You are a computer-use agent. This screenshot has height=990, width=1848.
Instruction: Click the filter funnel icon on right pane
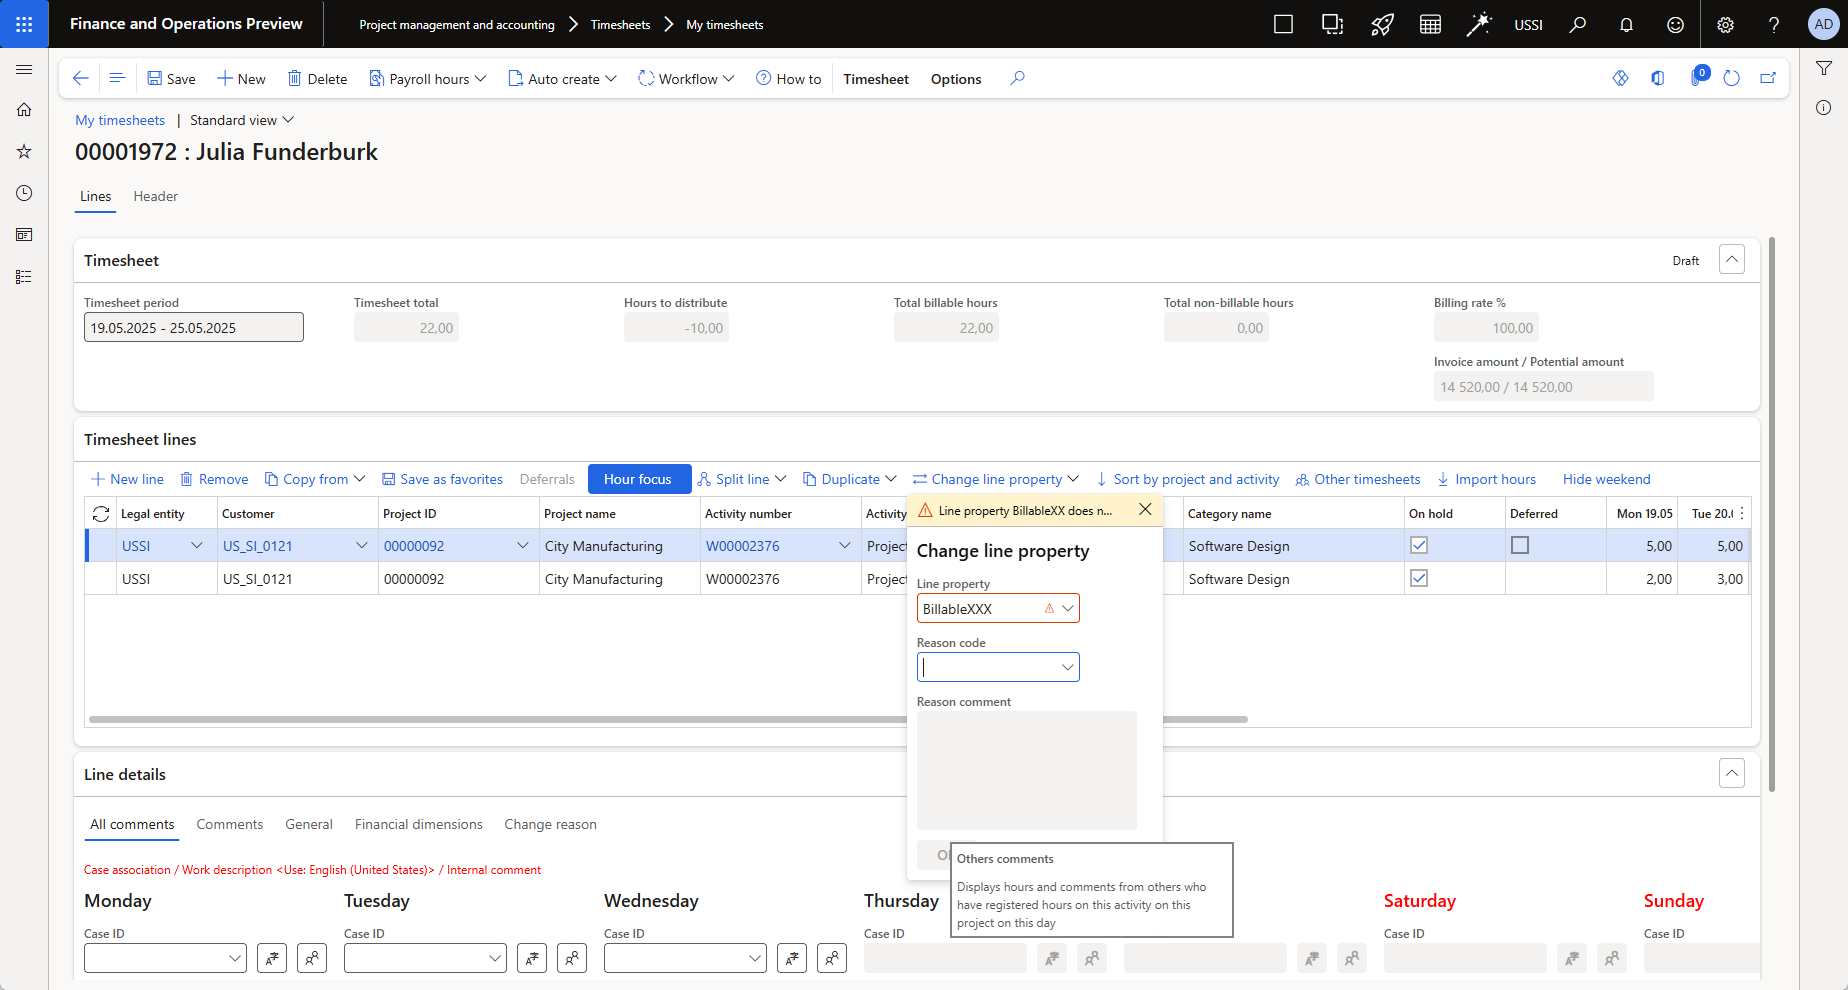1824,68
